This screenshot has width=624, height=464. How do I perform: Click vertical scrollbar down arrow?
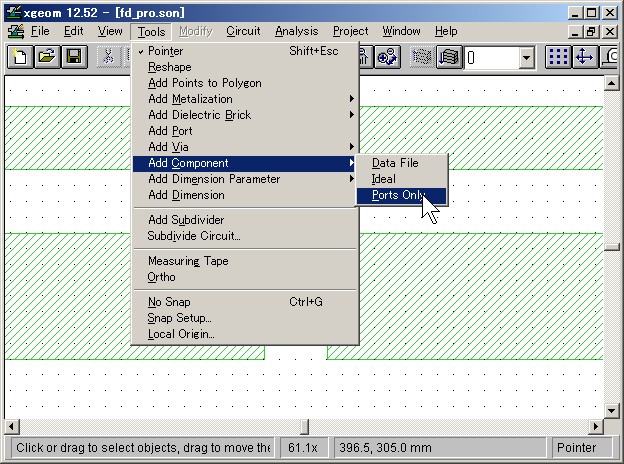pos(611,411)
